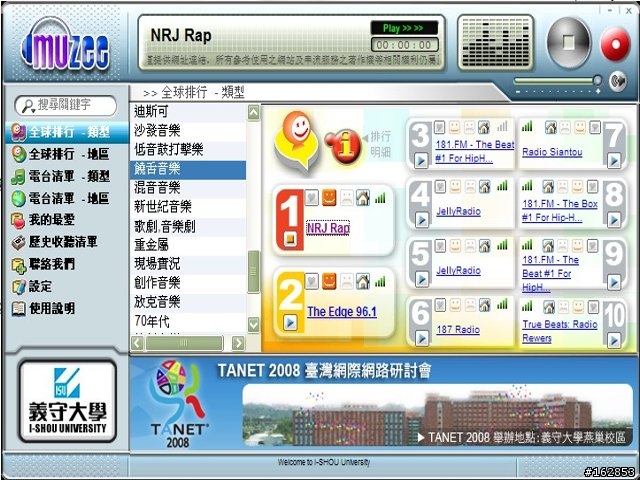The image size is (640, 480).
Task: Click the genre list vertical scrollbar thumb
Action: pos(253,271)
